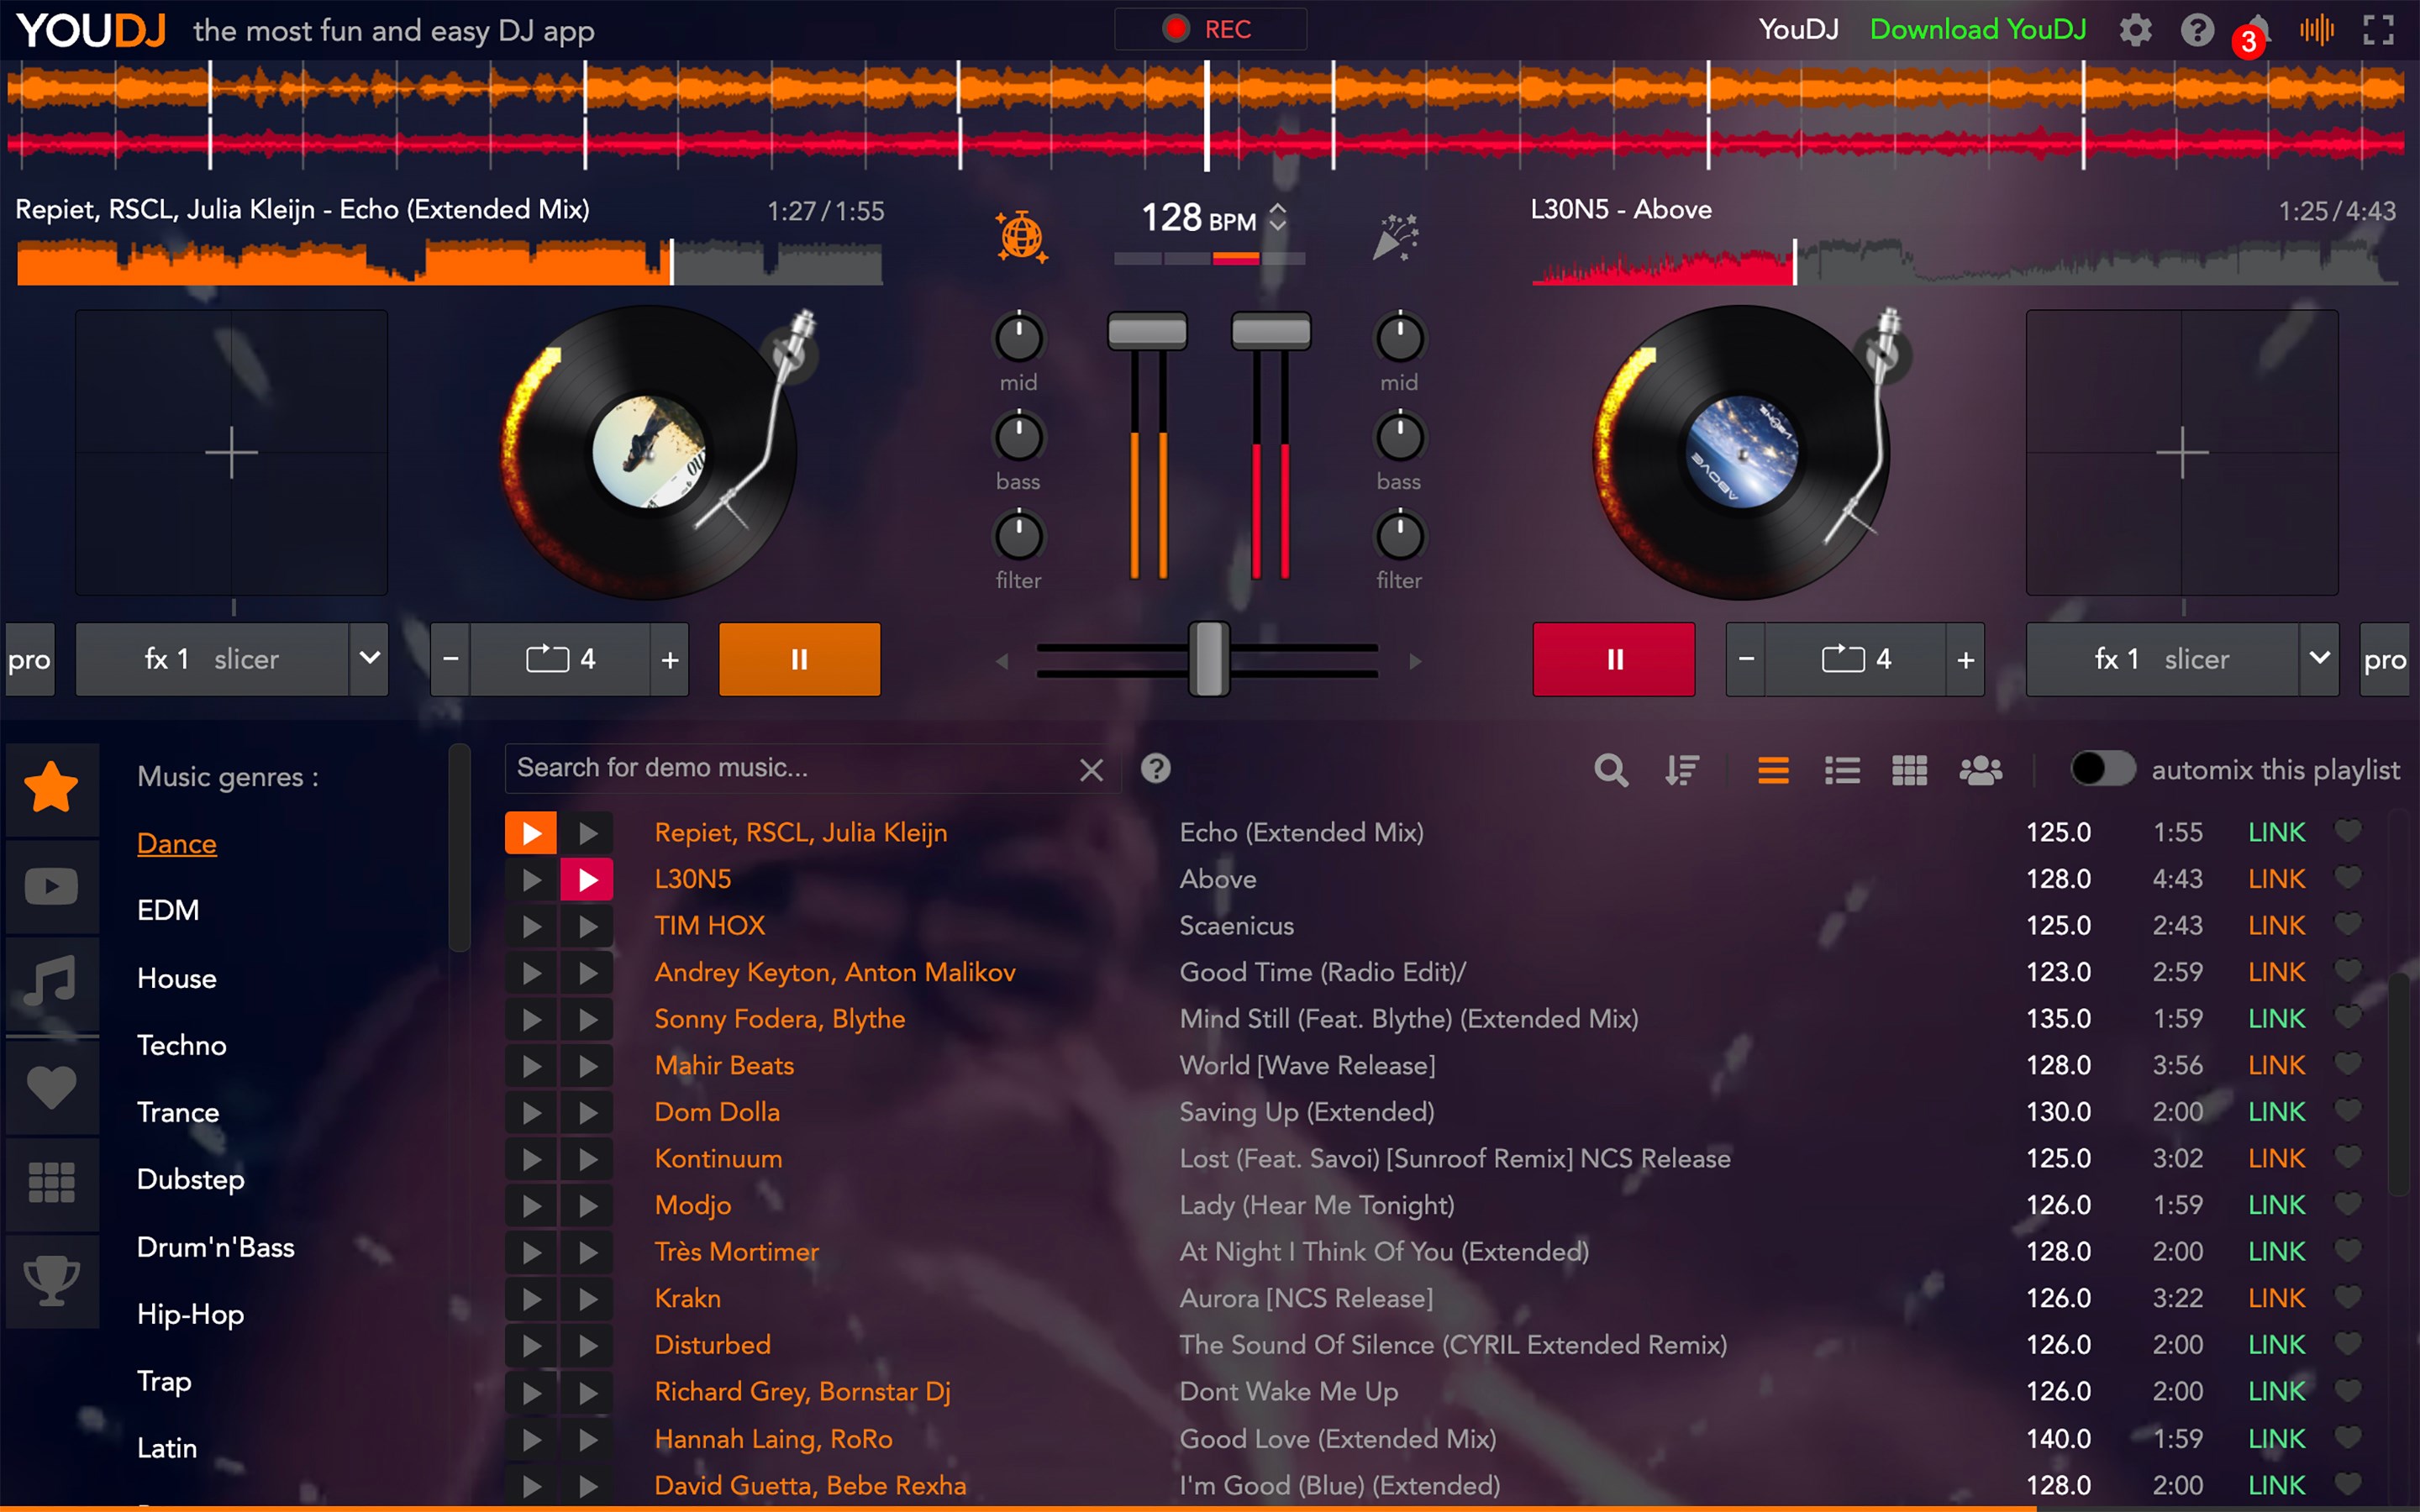
Task: Click the crossfader handle
Action: (1209, 659)
